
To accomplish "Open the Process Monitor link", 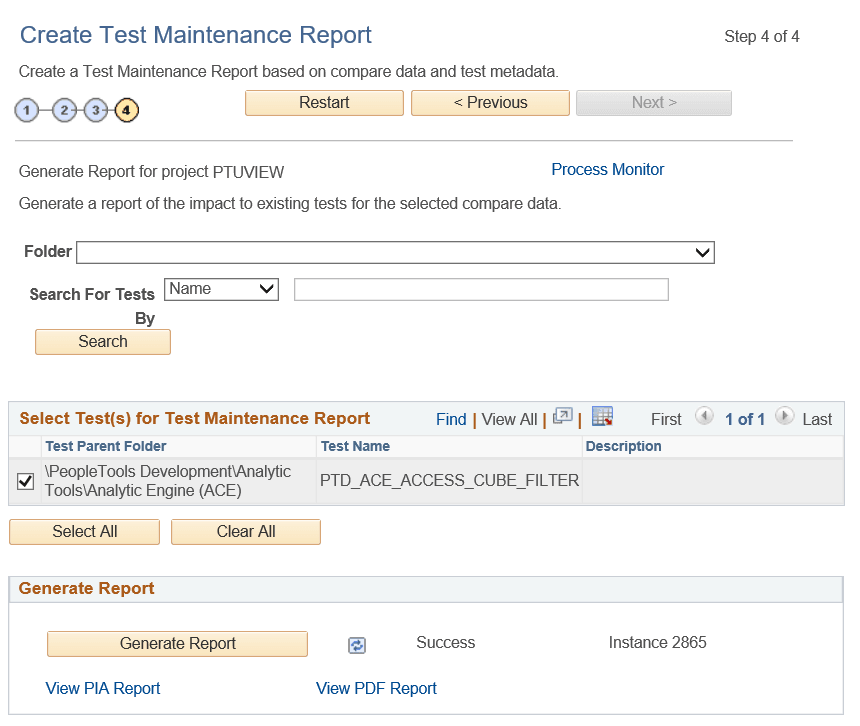I will pos(607,169).
